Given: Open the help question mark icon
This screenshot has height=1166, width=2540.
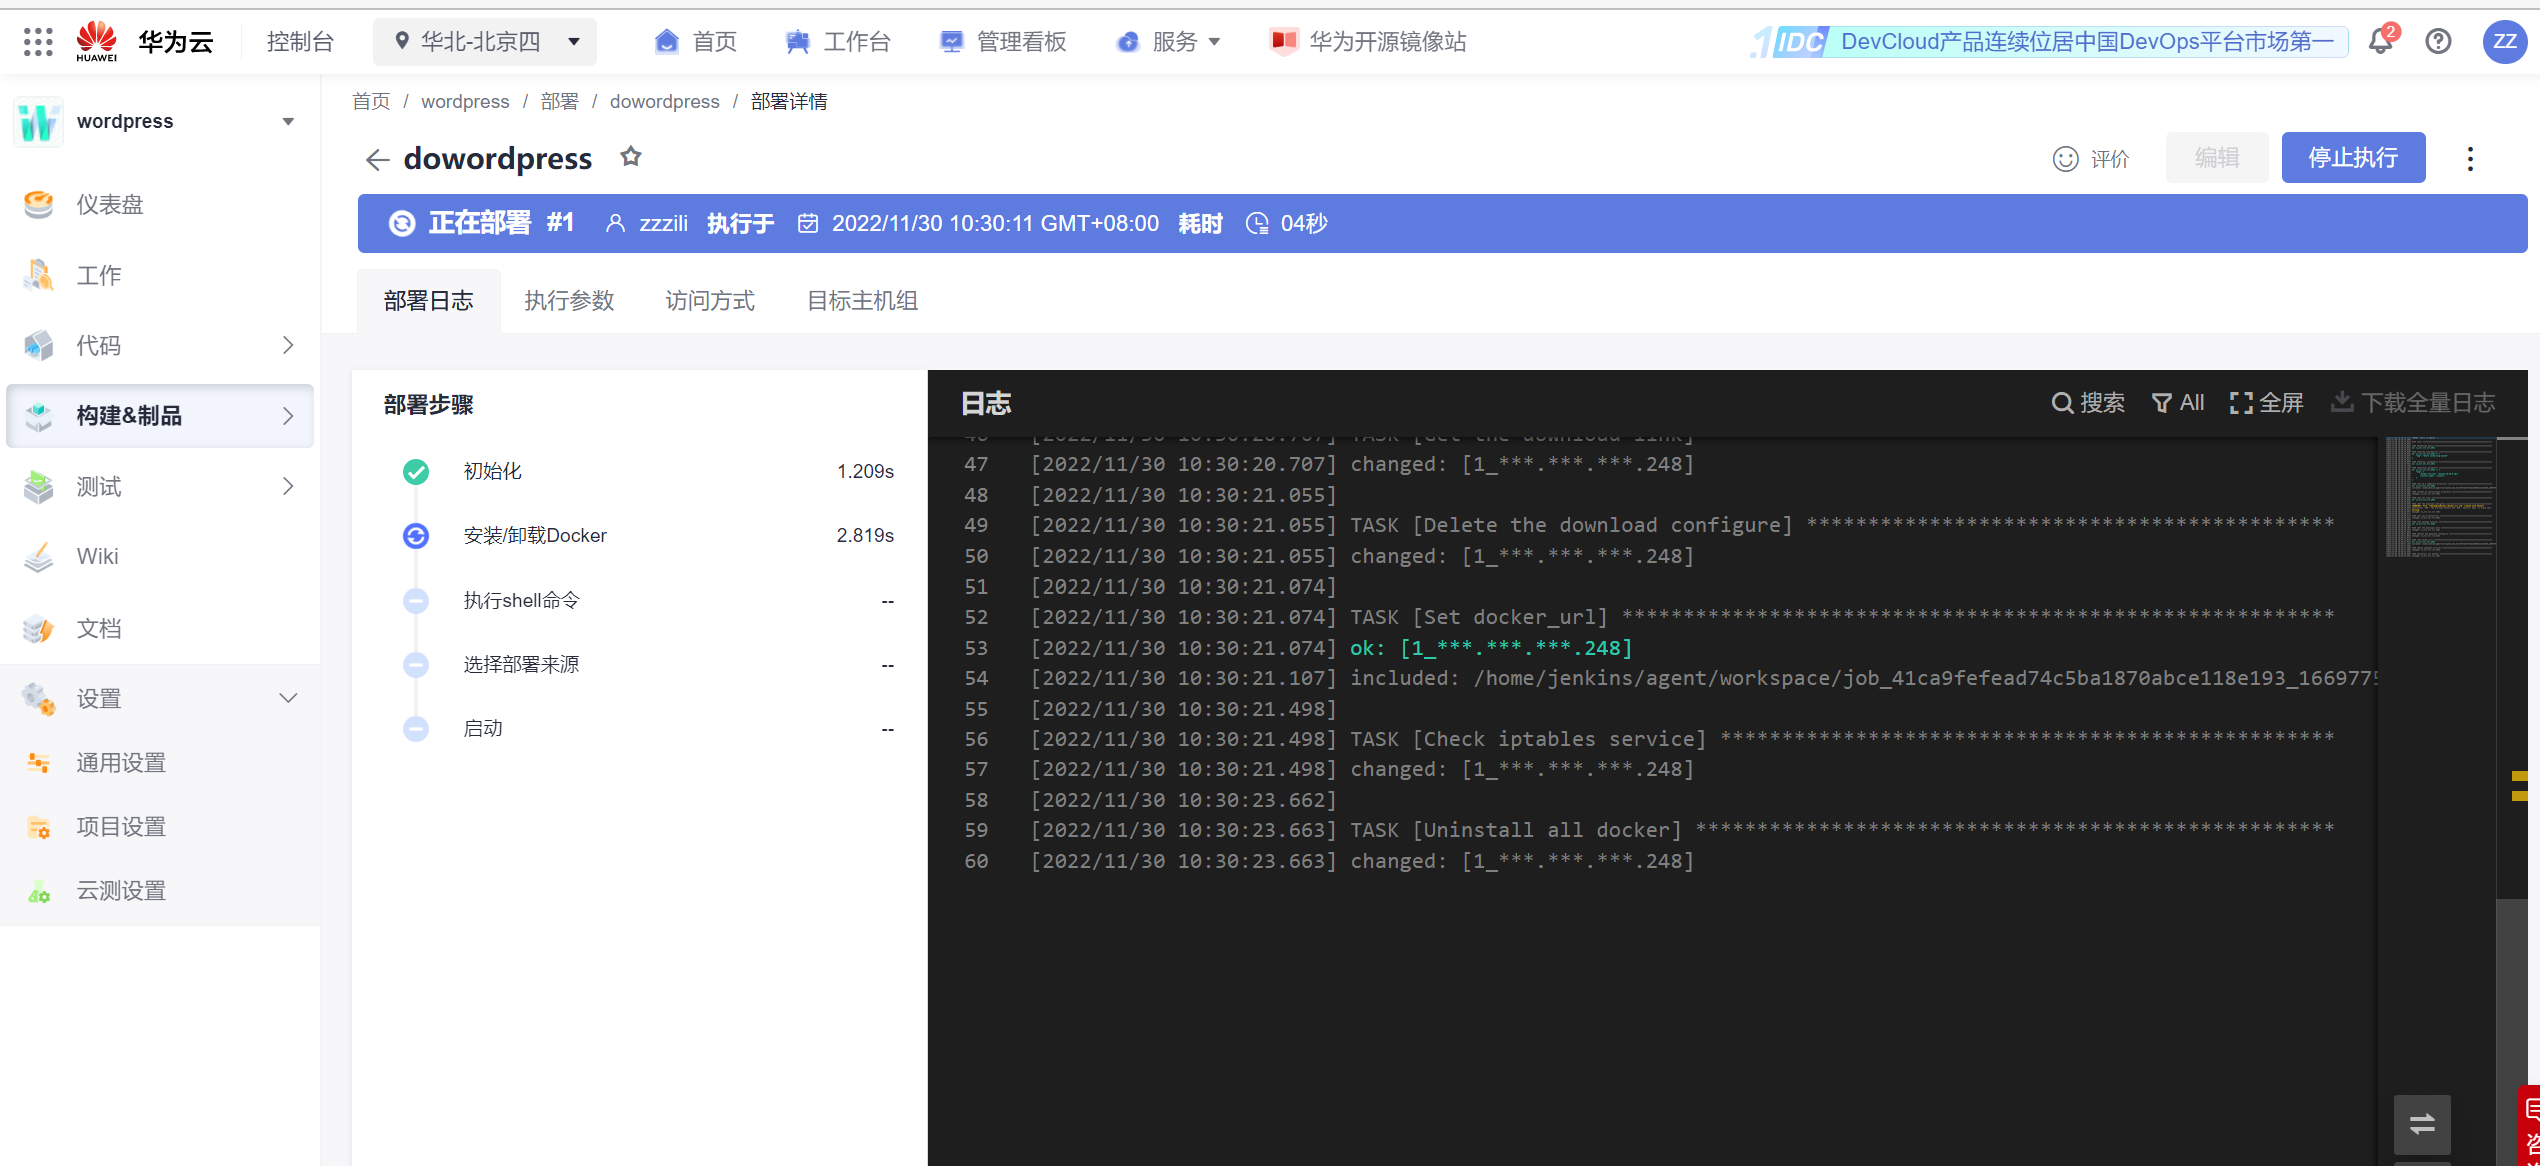Looking at the screenshot, I should click(2438, 41).
